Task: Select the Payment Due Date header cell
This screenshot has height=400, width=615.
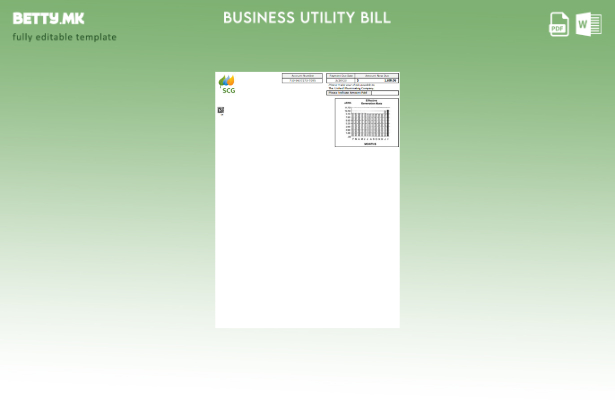Action: (x=341, y=75)
